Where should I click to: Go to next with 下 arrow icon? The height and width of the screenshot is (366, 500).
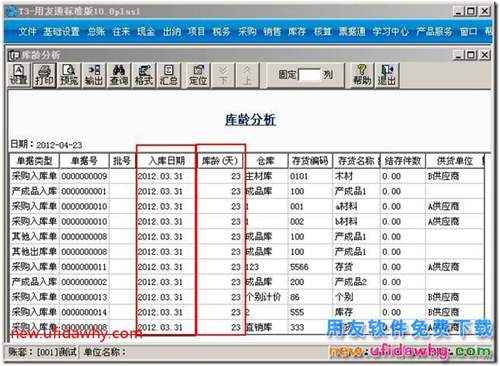(x=223, y=75)
